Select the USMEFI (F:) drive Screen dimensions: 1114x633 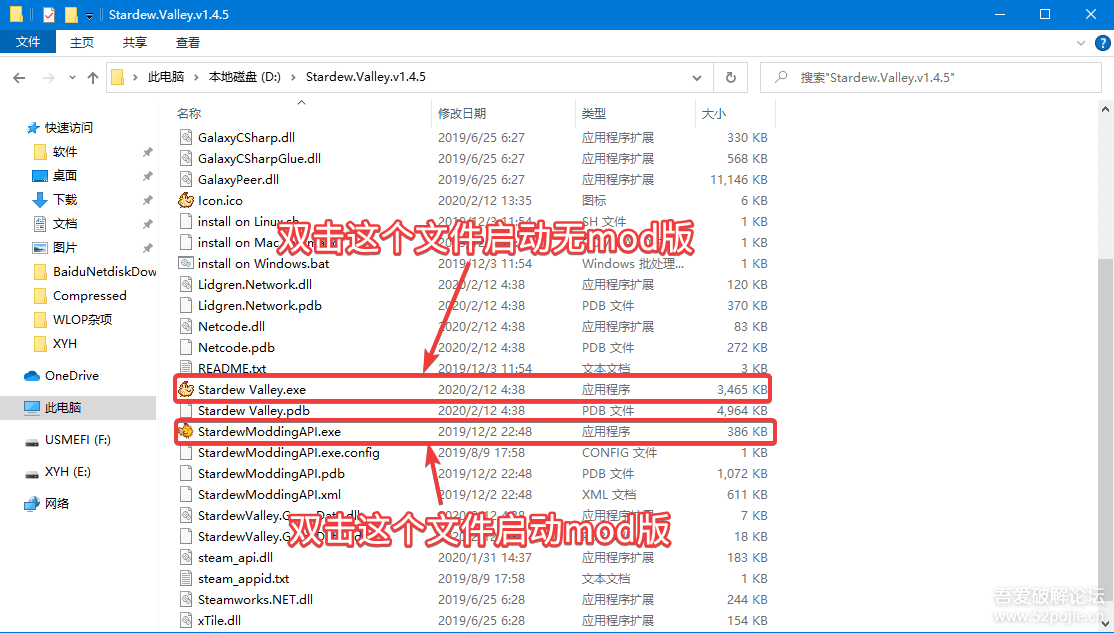pos(77,440)
